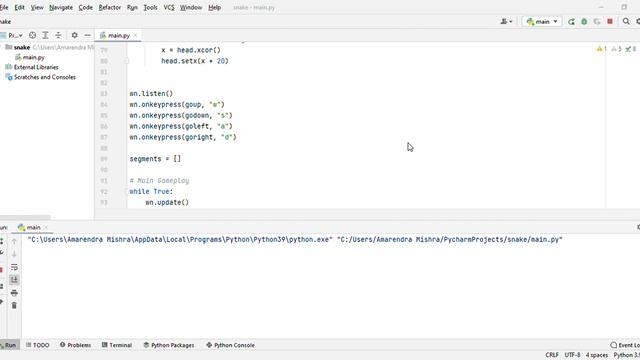Open the Run menu

click(x=132, y=7)
